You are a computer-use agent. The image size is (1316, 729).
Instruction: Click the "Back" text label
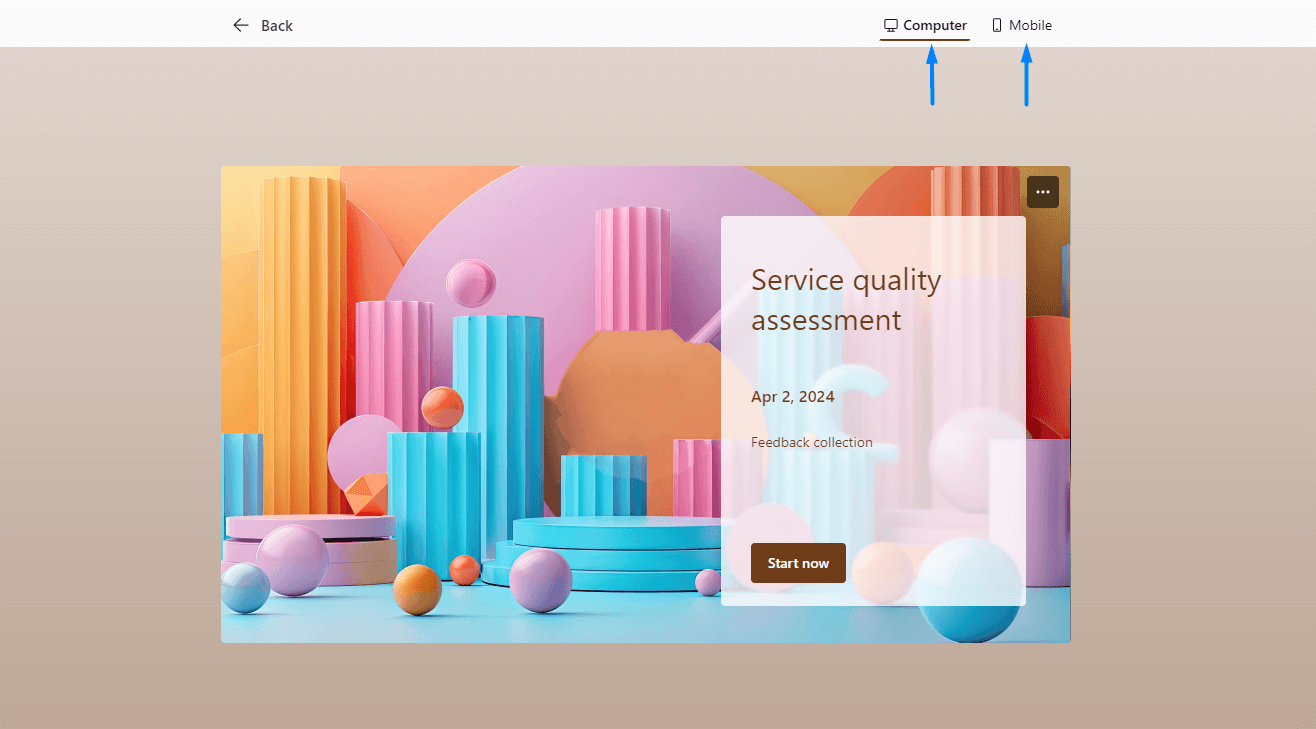pyautogui.click(x=277, y=26)
